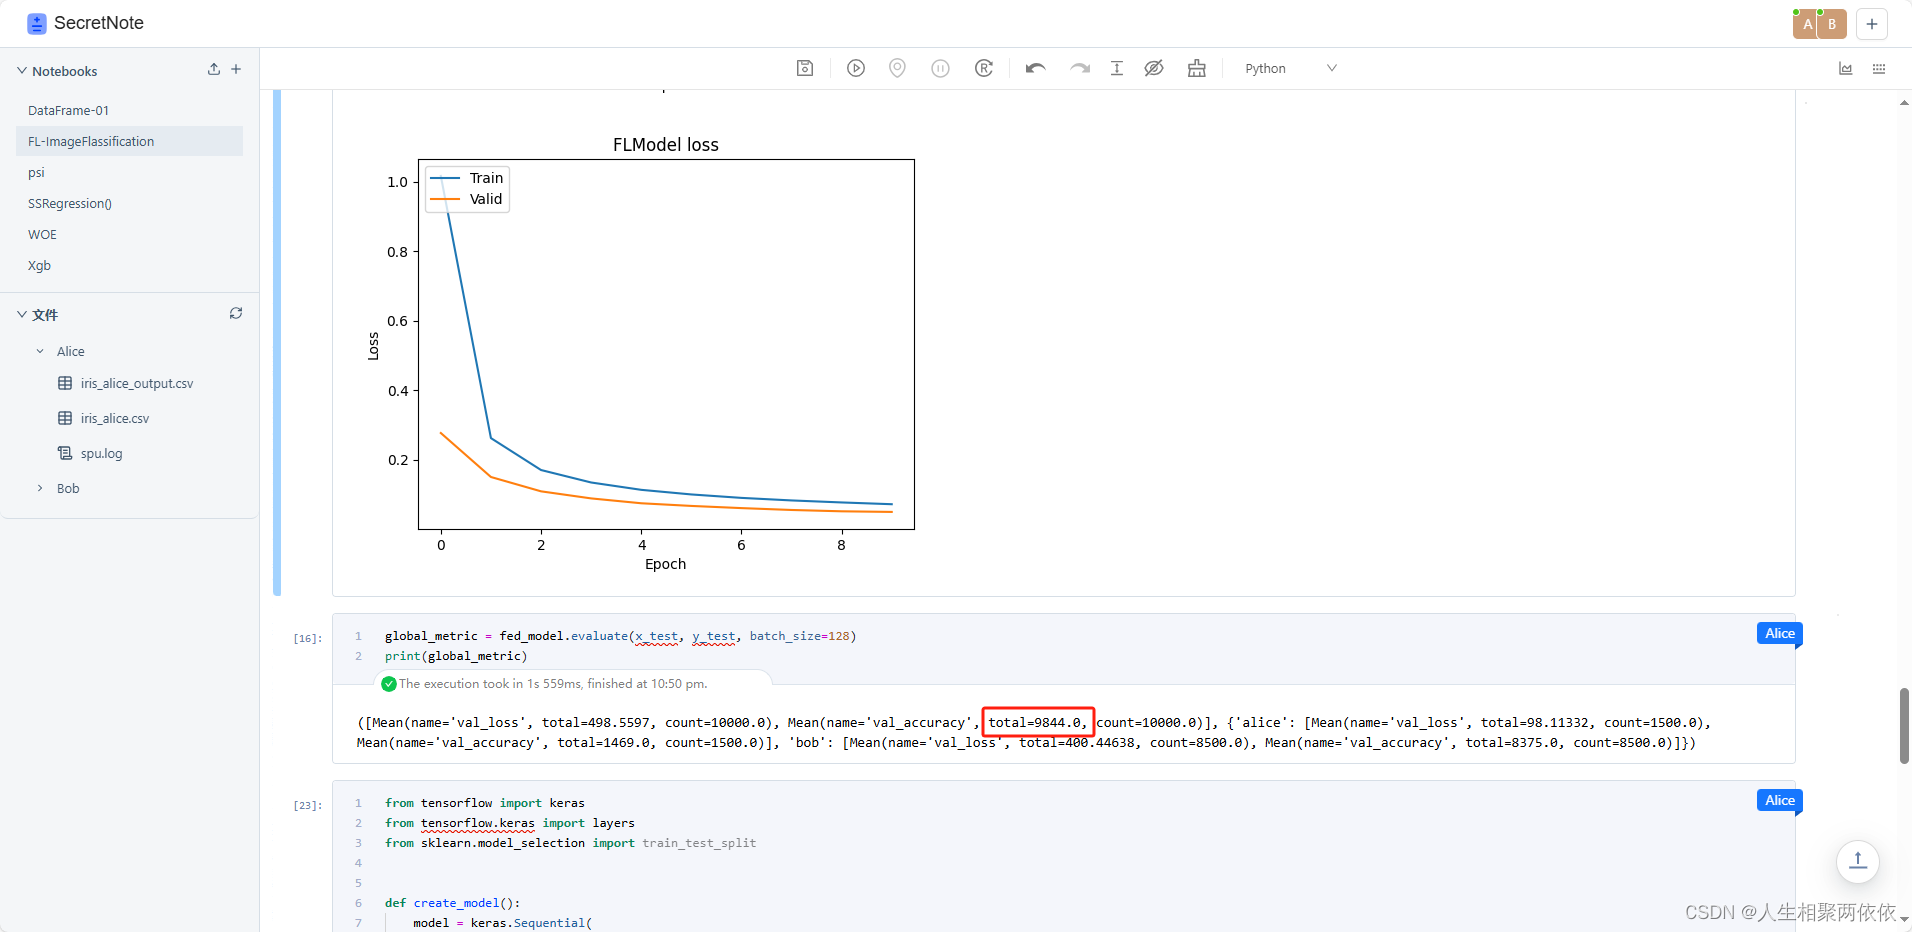Refresh the files list
1912x932 pixels.
(x=236, y=313)
